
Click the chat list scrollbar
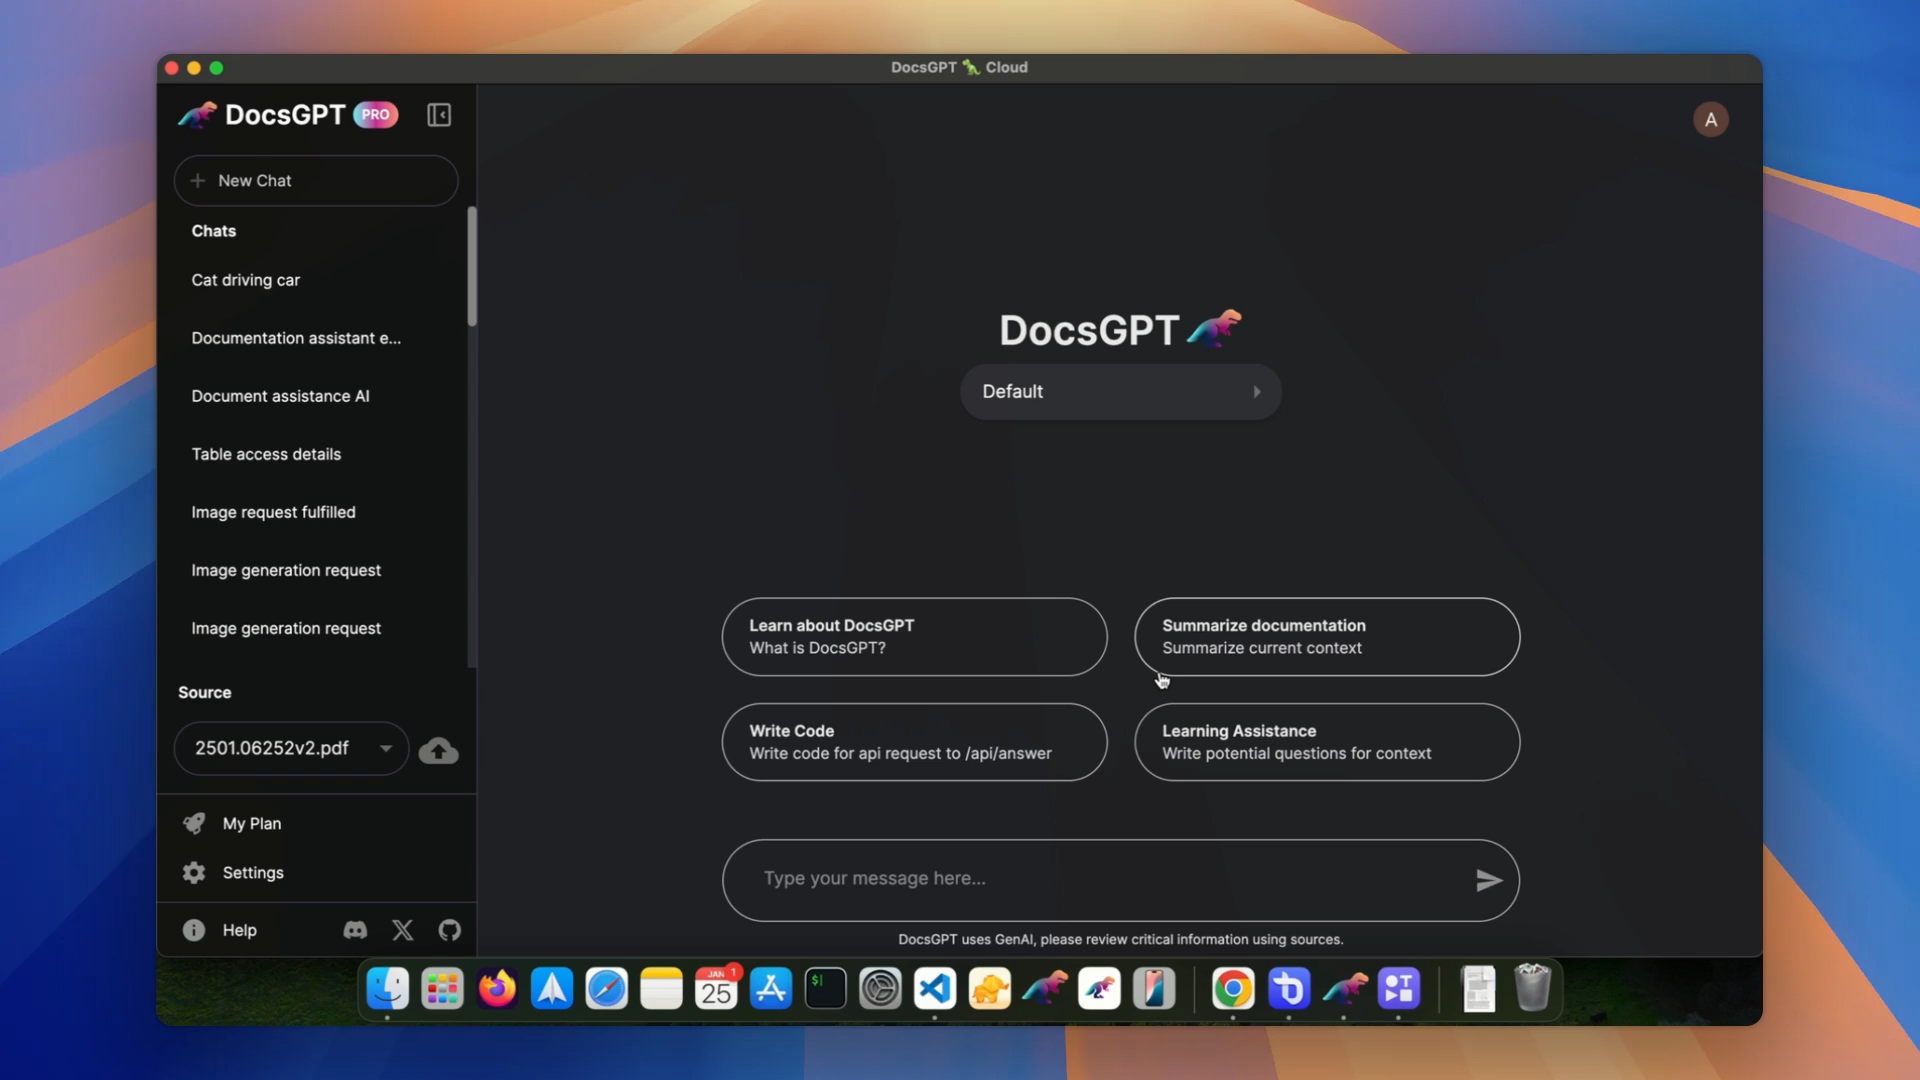pyautogui.click(x=472, y=266)
